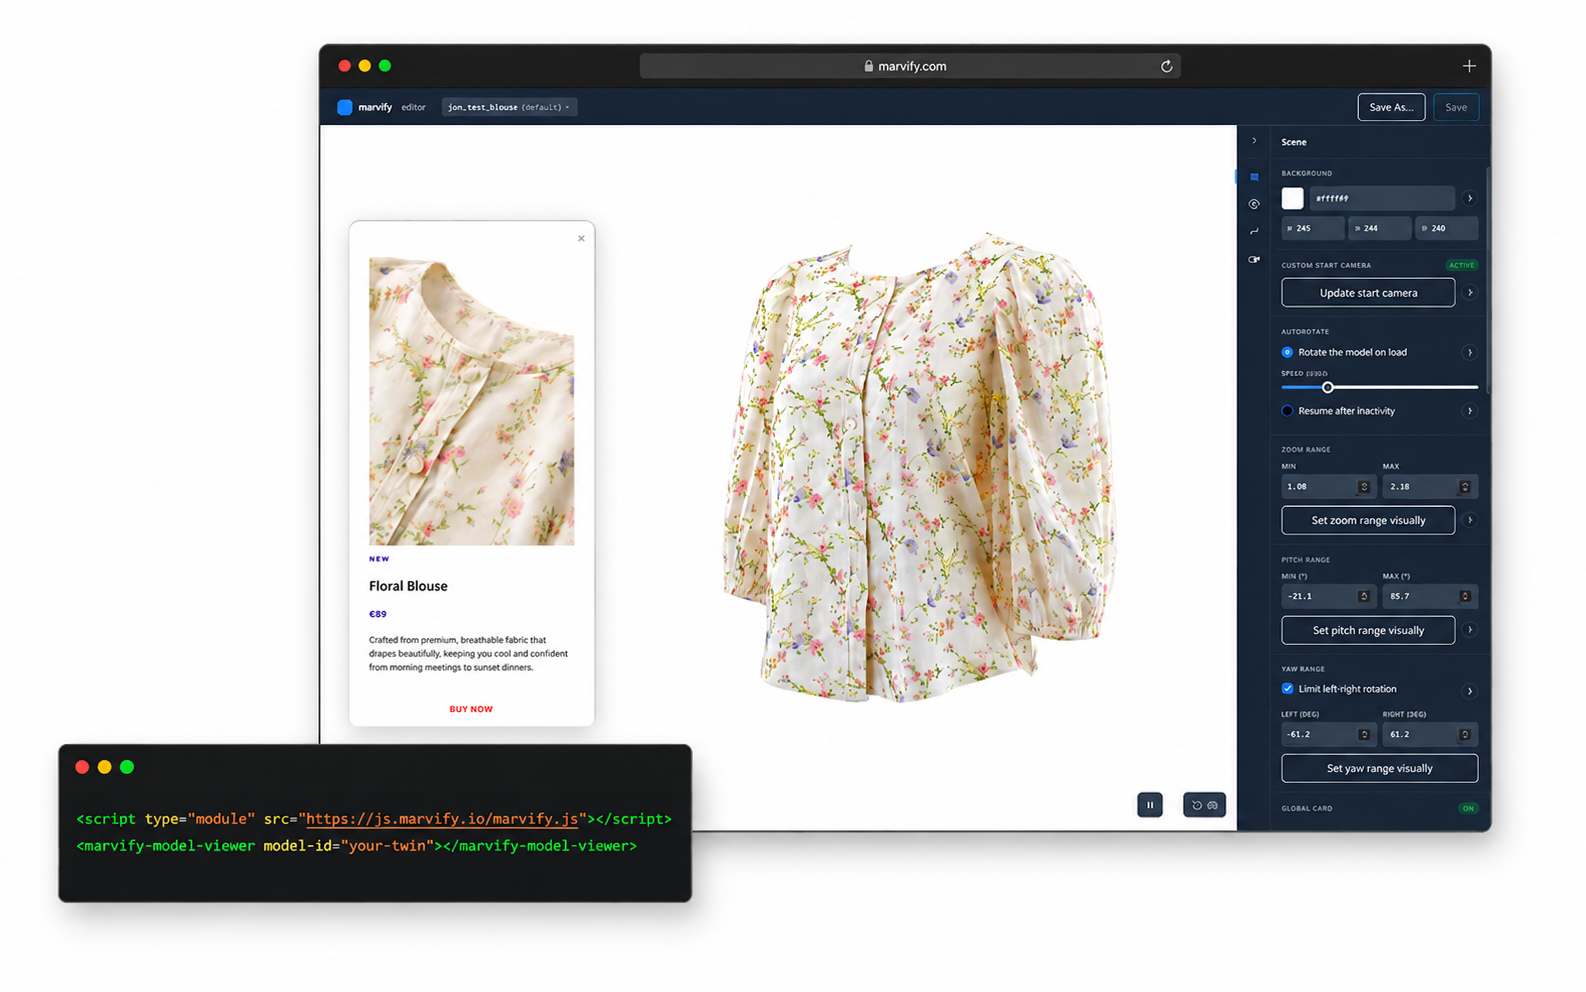Expand the yaw range info arrow
Screen dimensions: 1586x992
click(x=1469, y=691)
